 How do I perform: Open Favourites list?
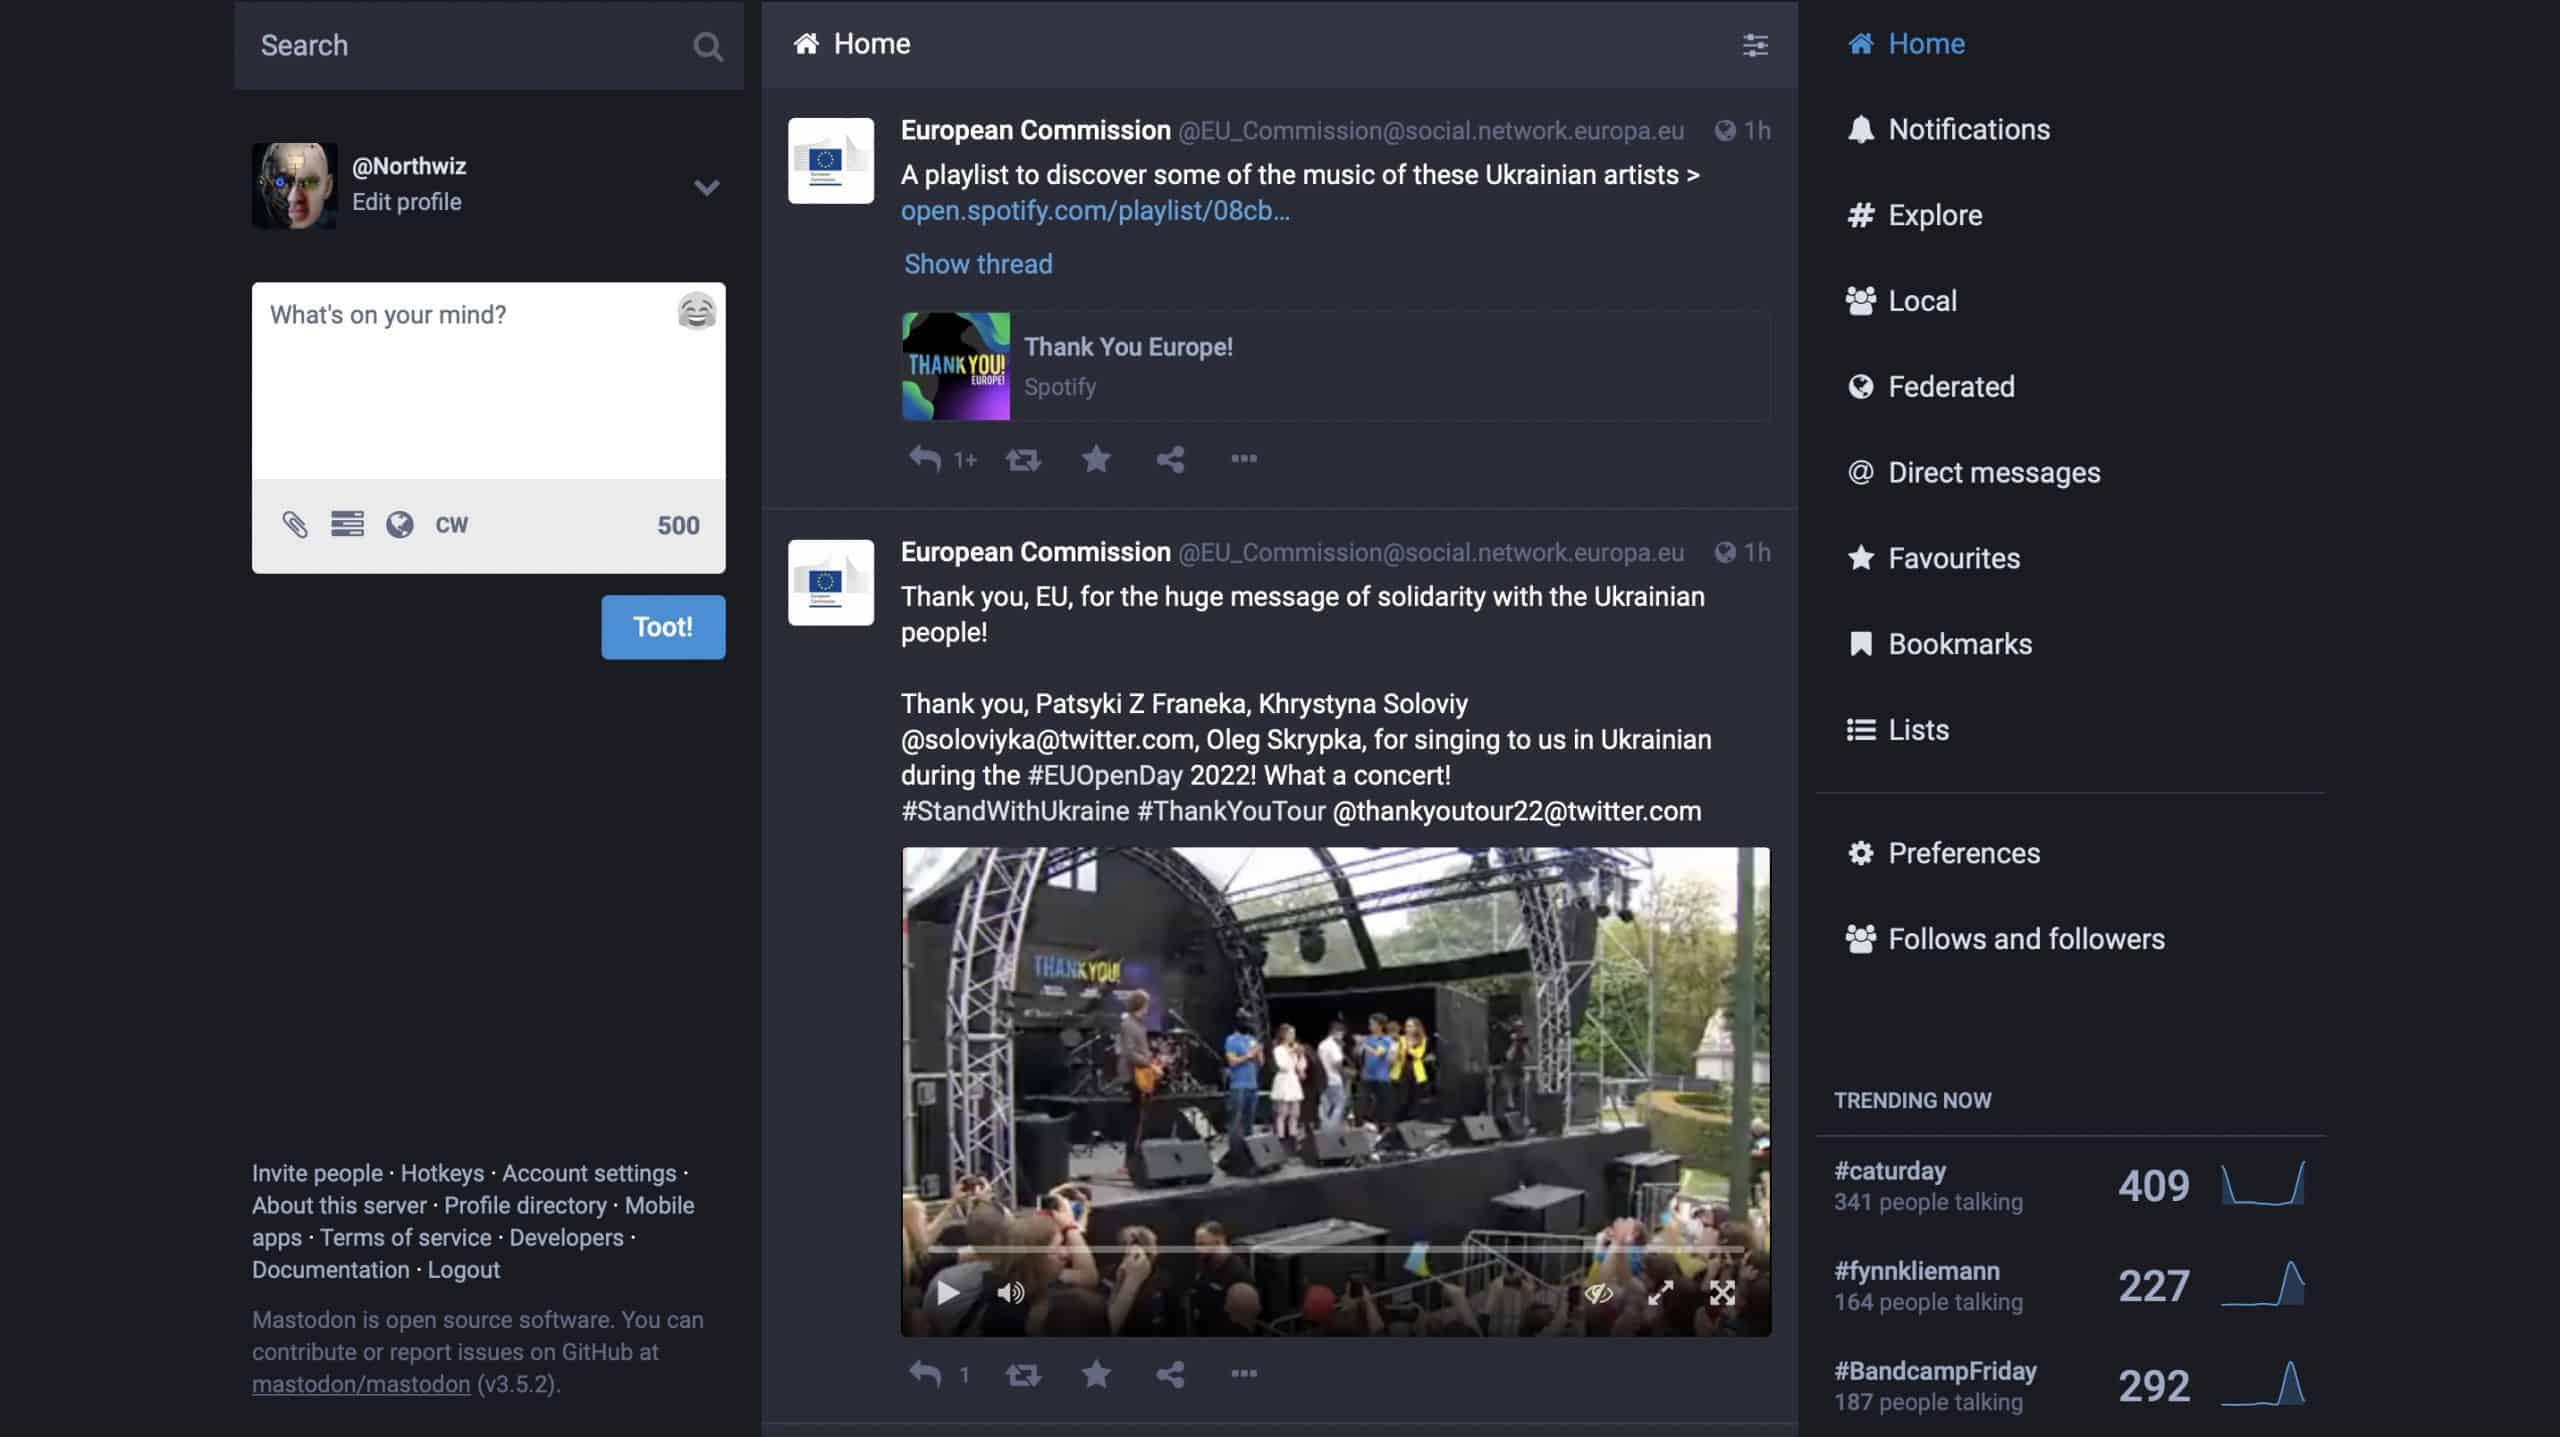point(1933,559)
